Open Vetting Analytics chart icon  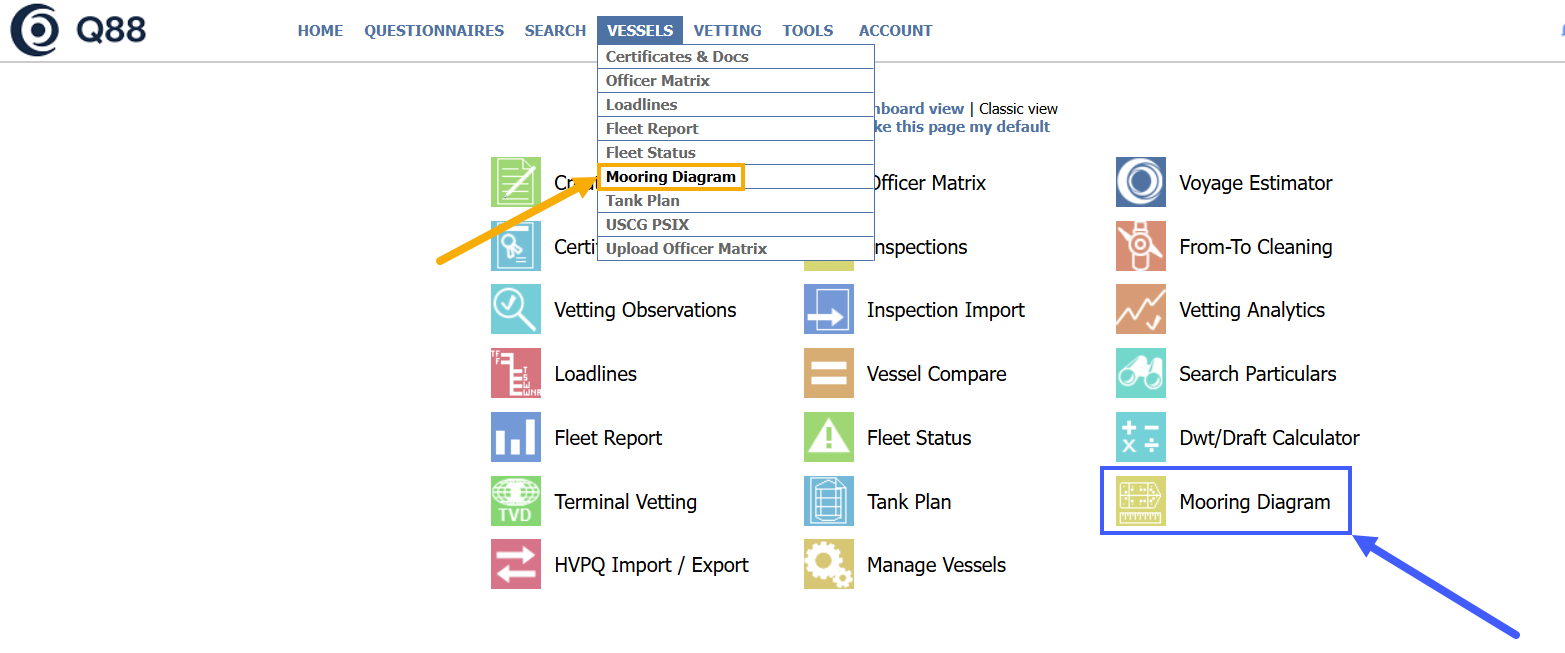coord(1140,310)
